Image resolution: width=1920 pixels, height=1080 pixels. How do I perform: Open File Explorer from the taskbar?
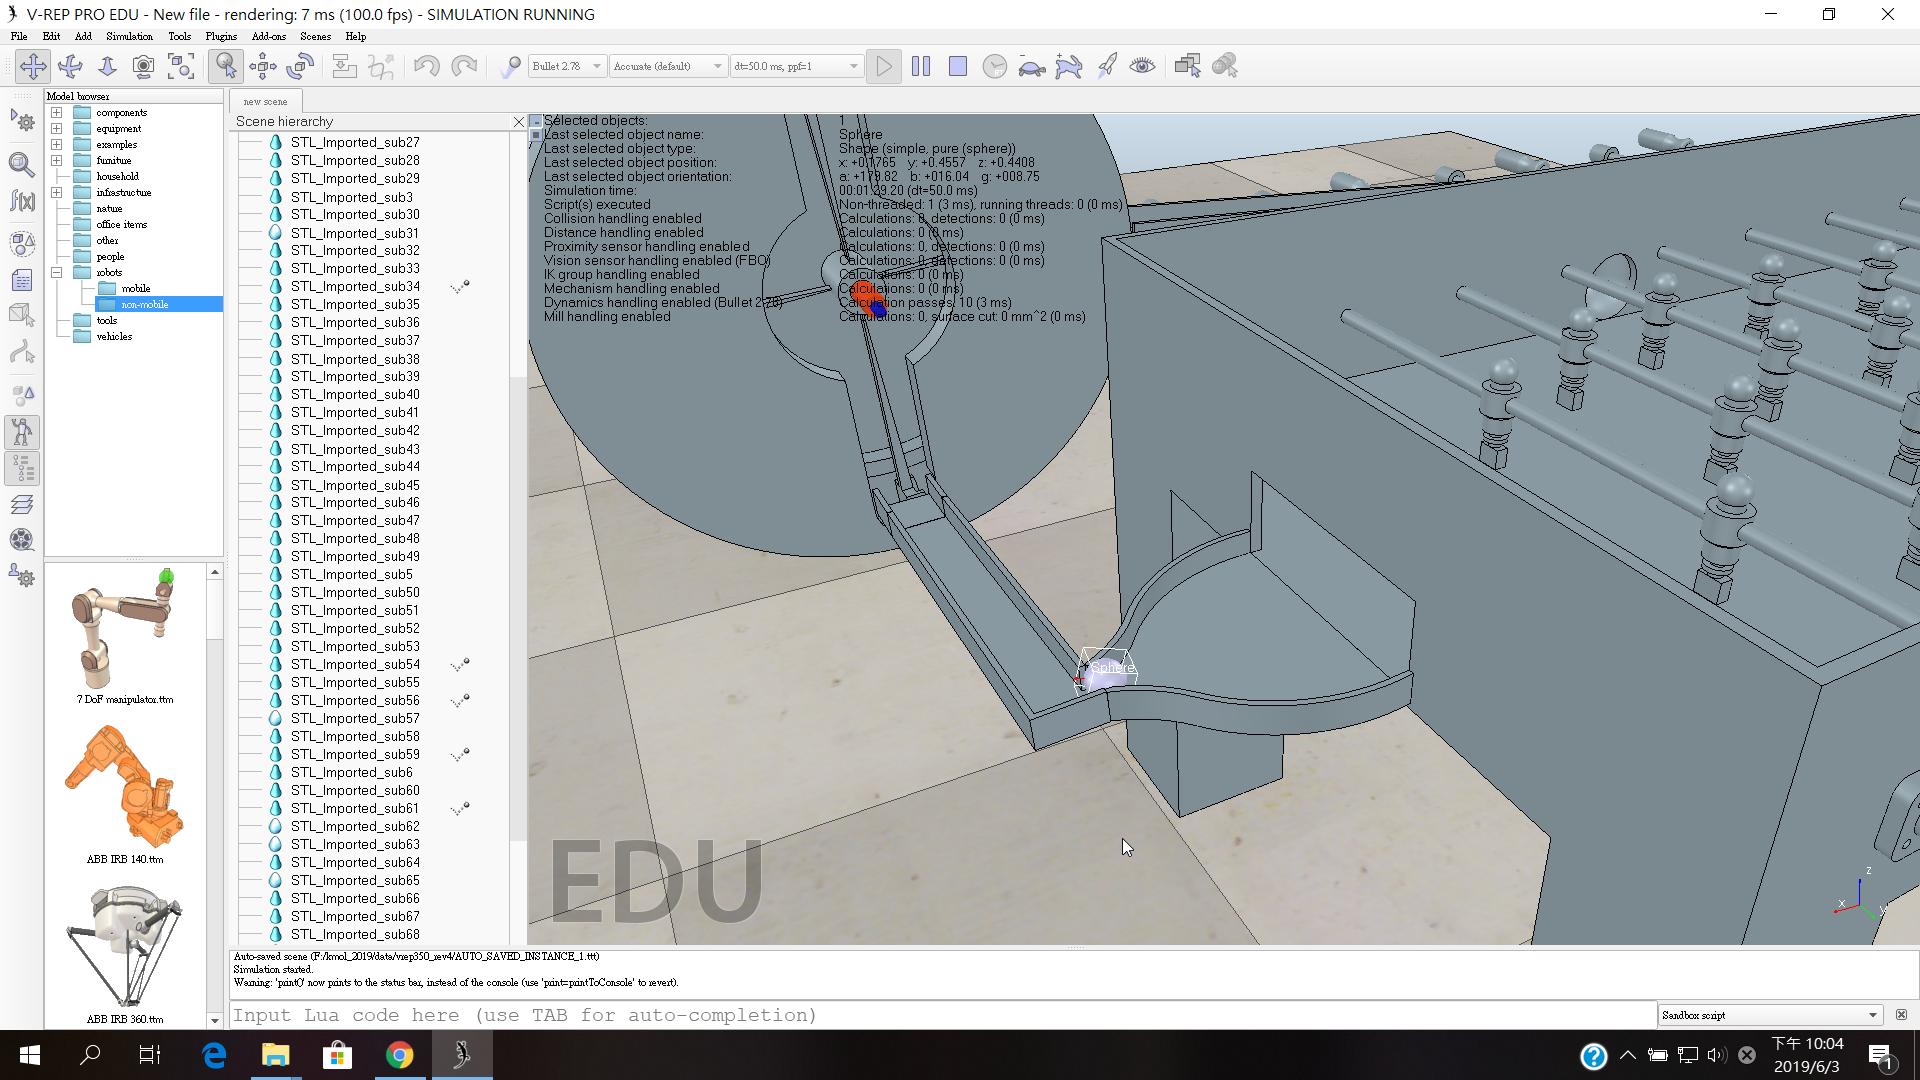pos(275,1055)
